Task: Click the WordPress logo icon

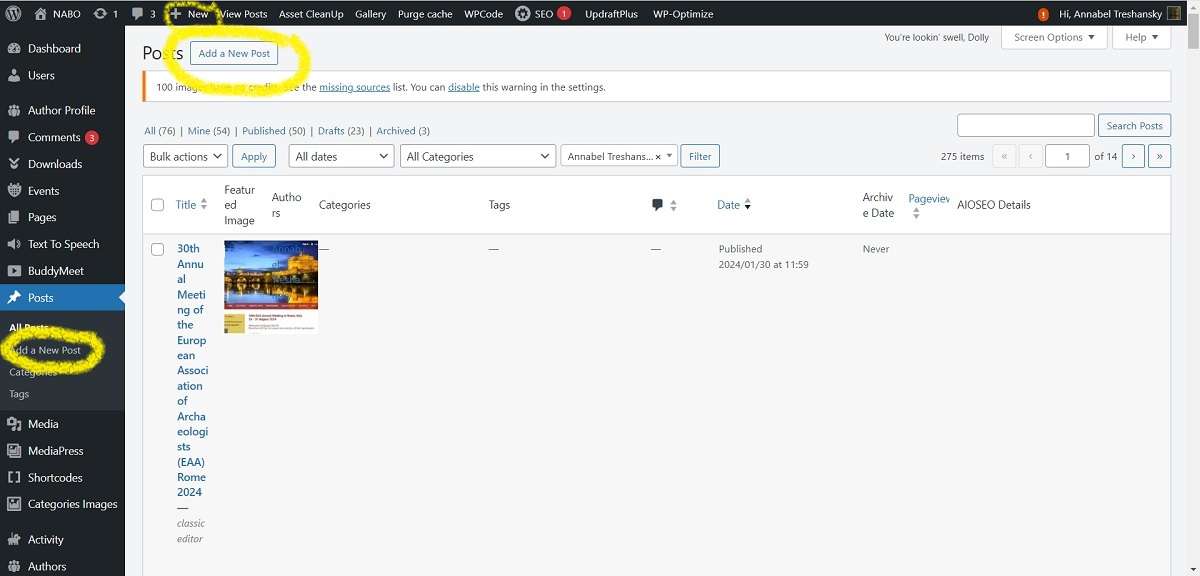Action: pyautogui.click(x=13, y=14)
